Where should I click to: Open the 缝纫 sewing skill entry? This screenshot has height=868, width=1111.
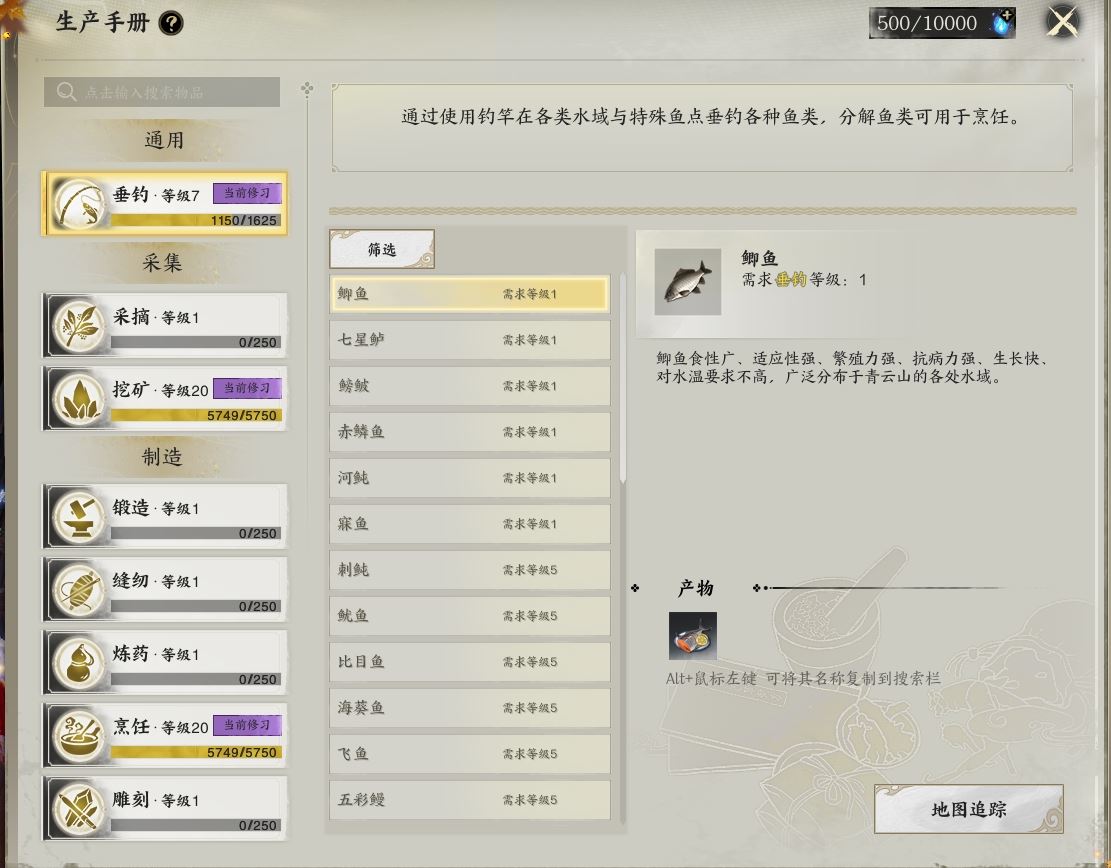(x=165, y=590)
